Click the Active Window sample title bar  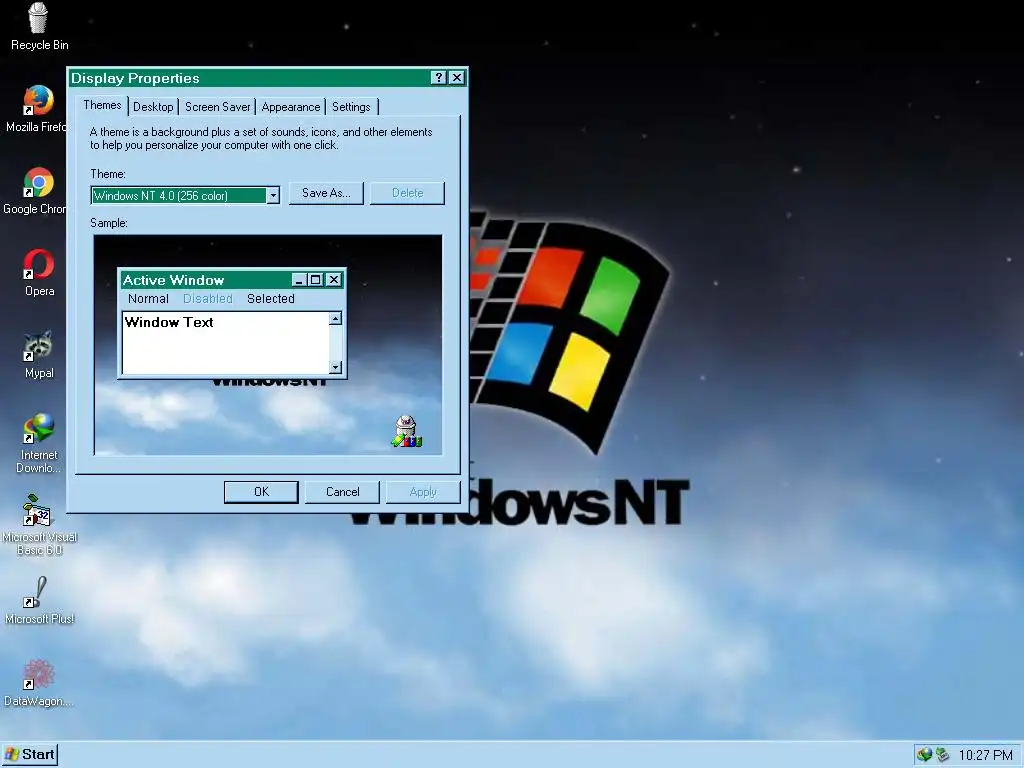pyautogui.click(x=232, y=280)
